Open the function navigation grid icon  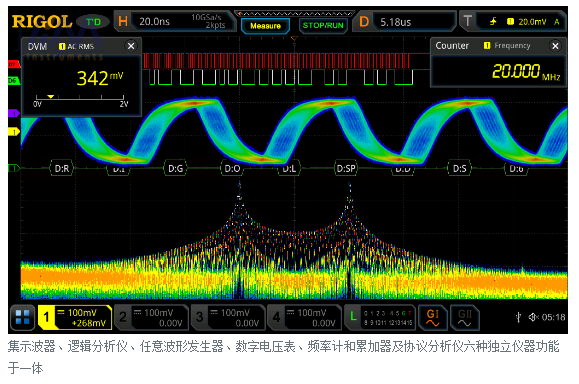point(23,317)
